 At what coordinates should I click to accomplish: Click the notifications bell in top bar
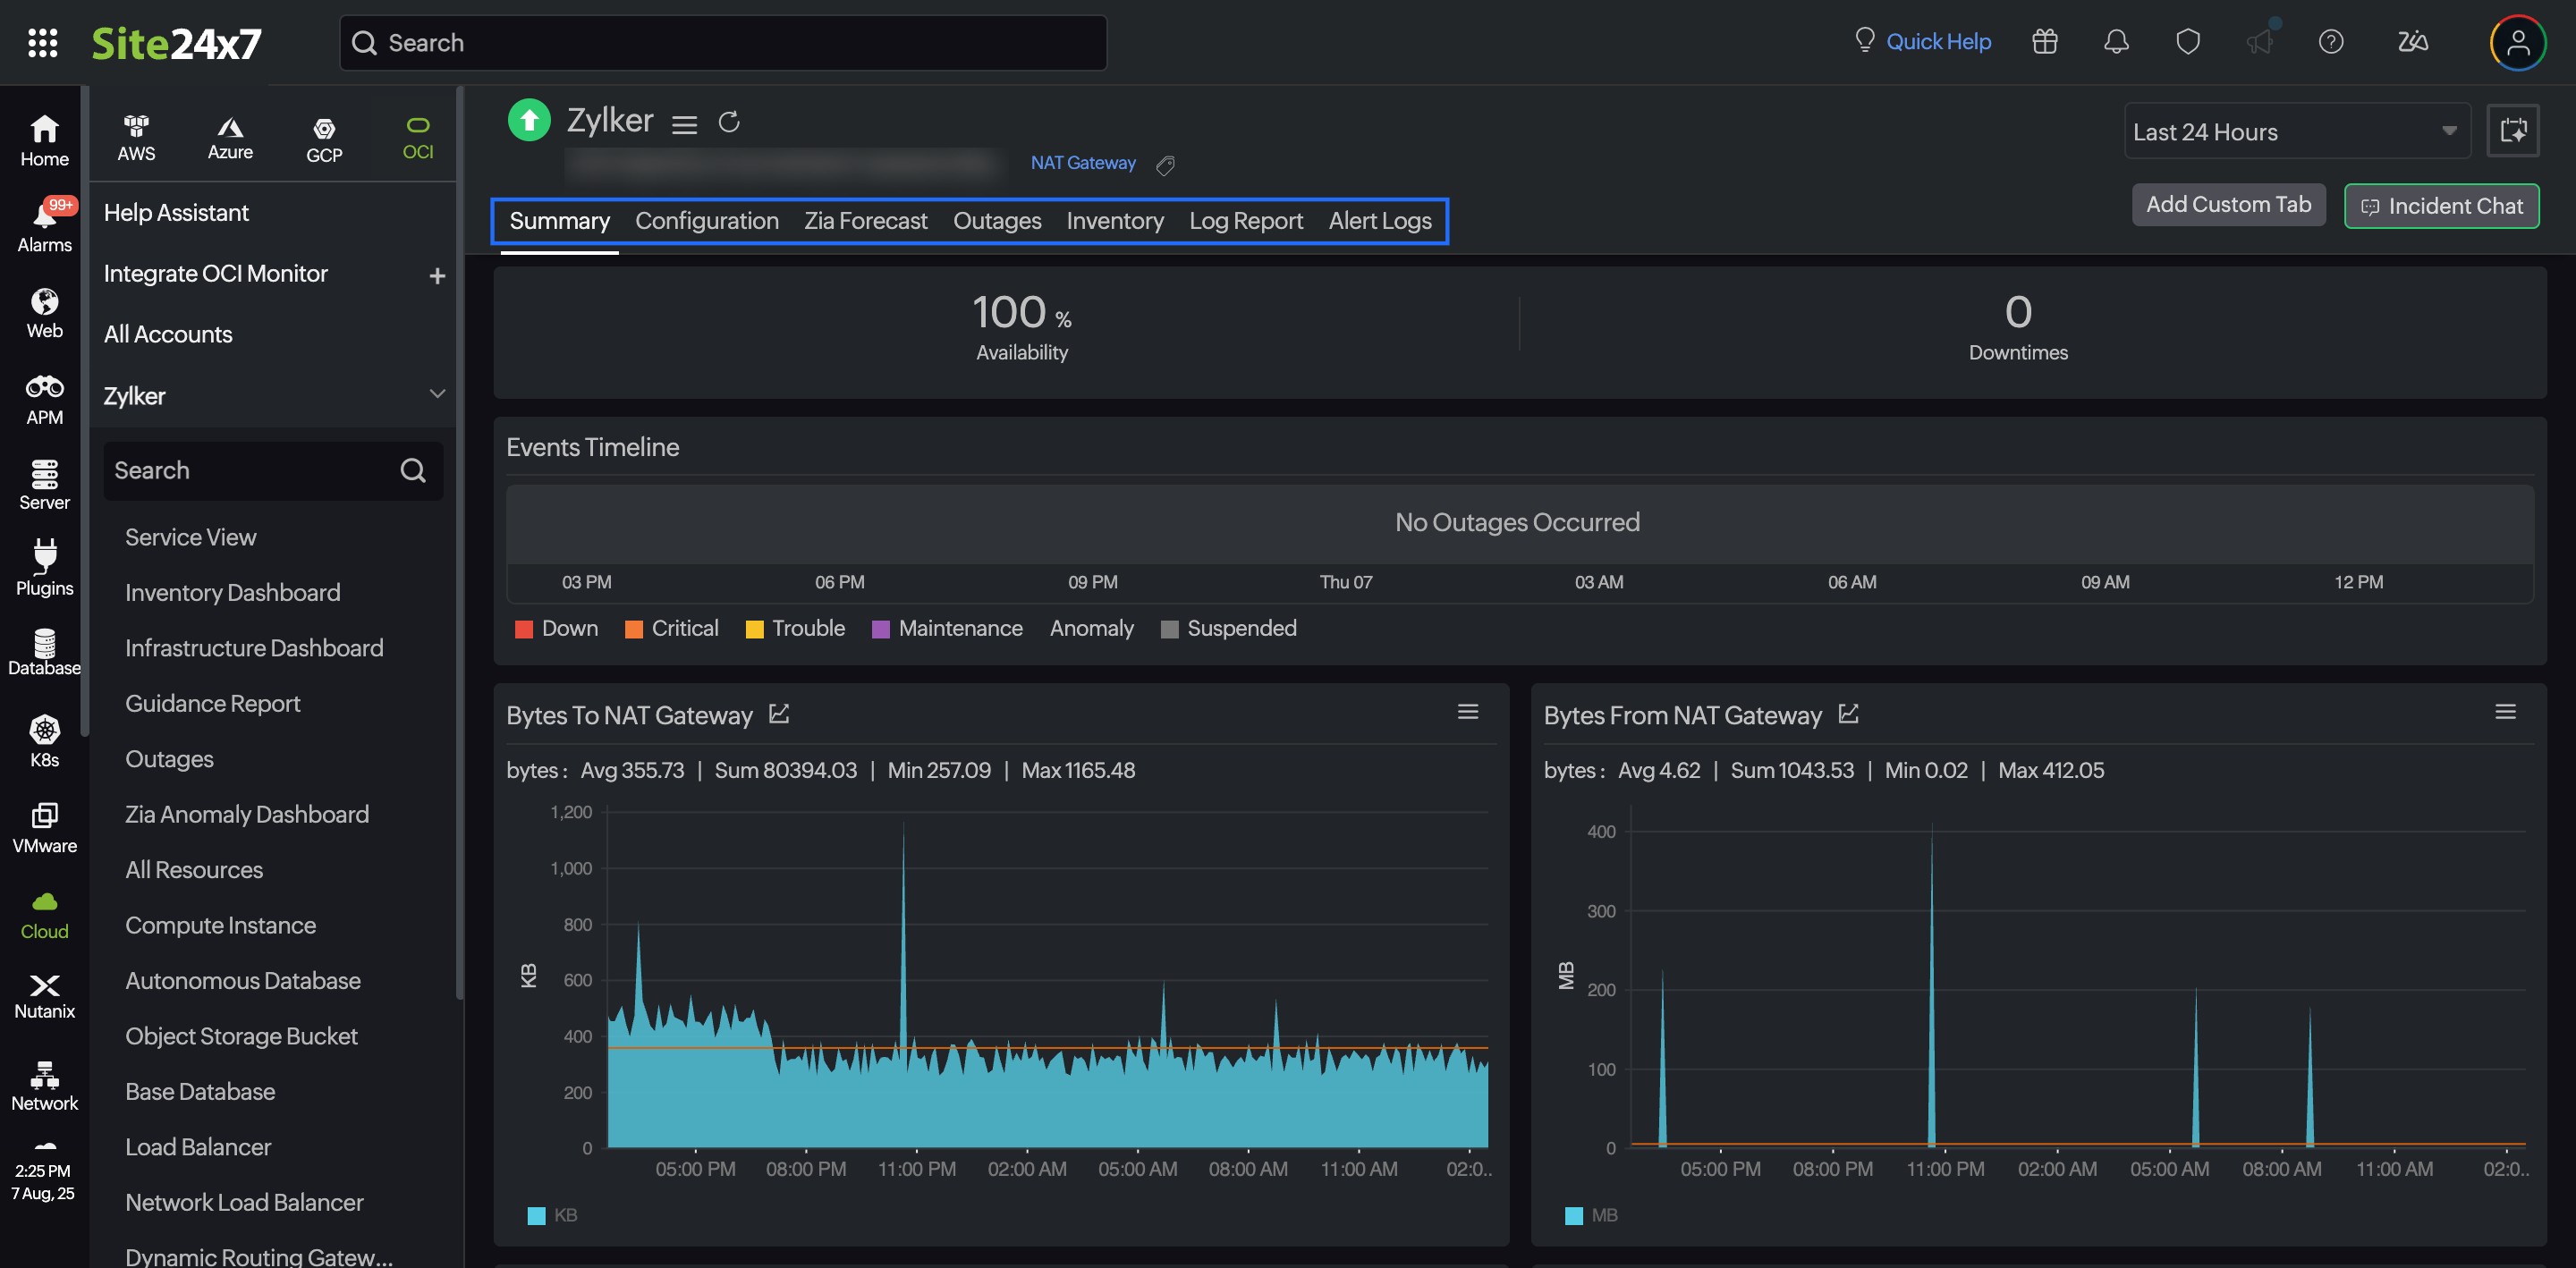(2116, 42)
